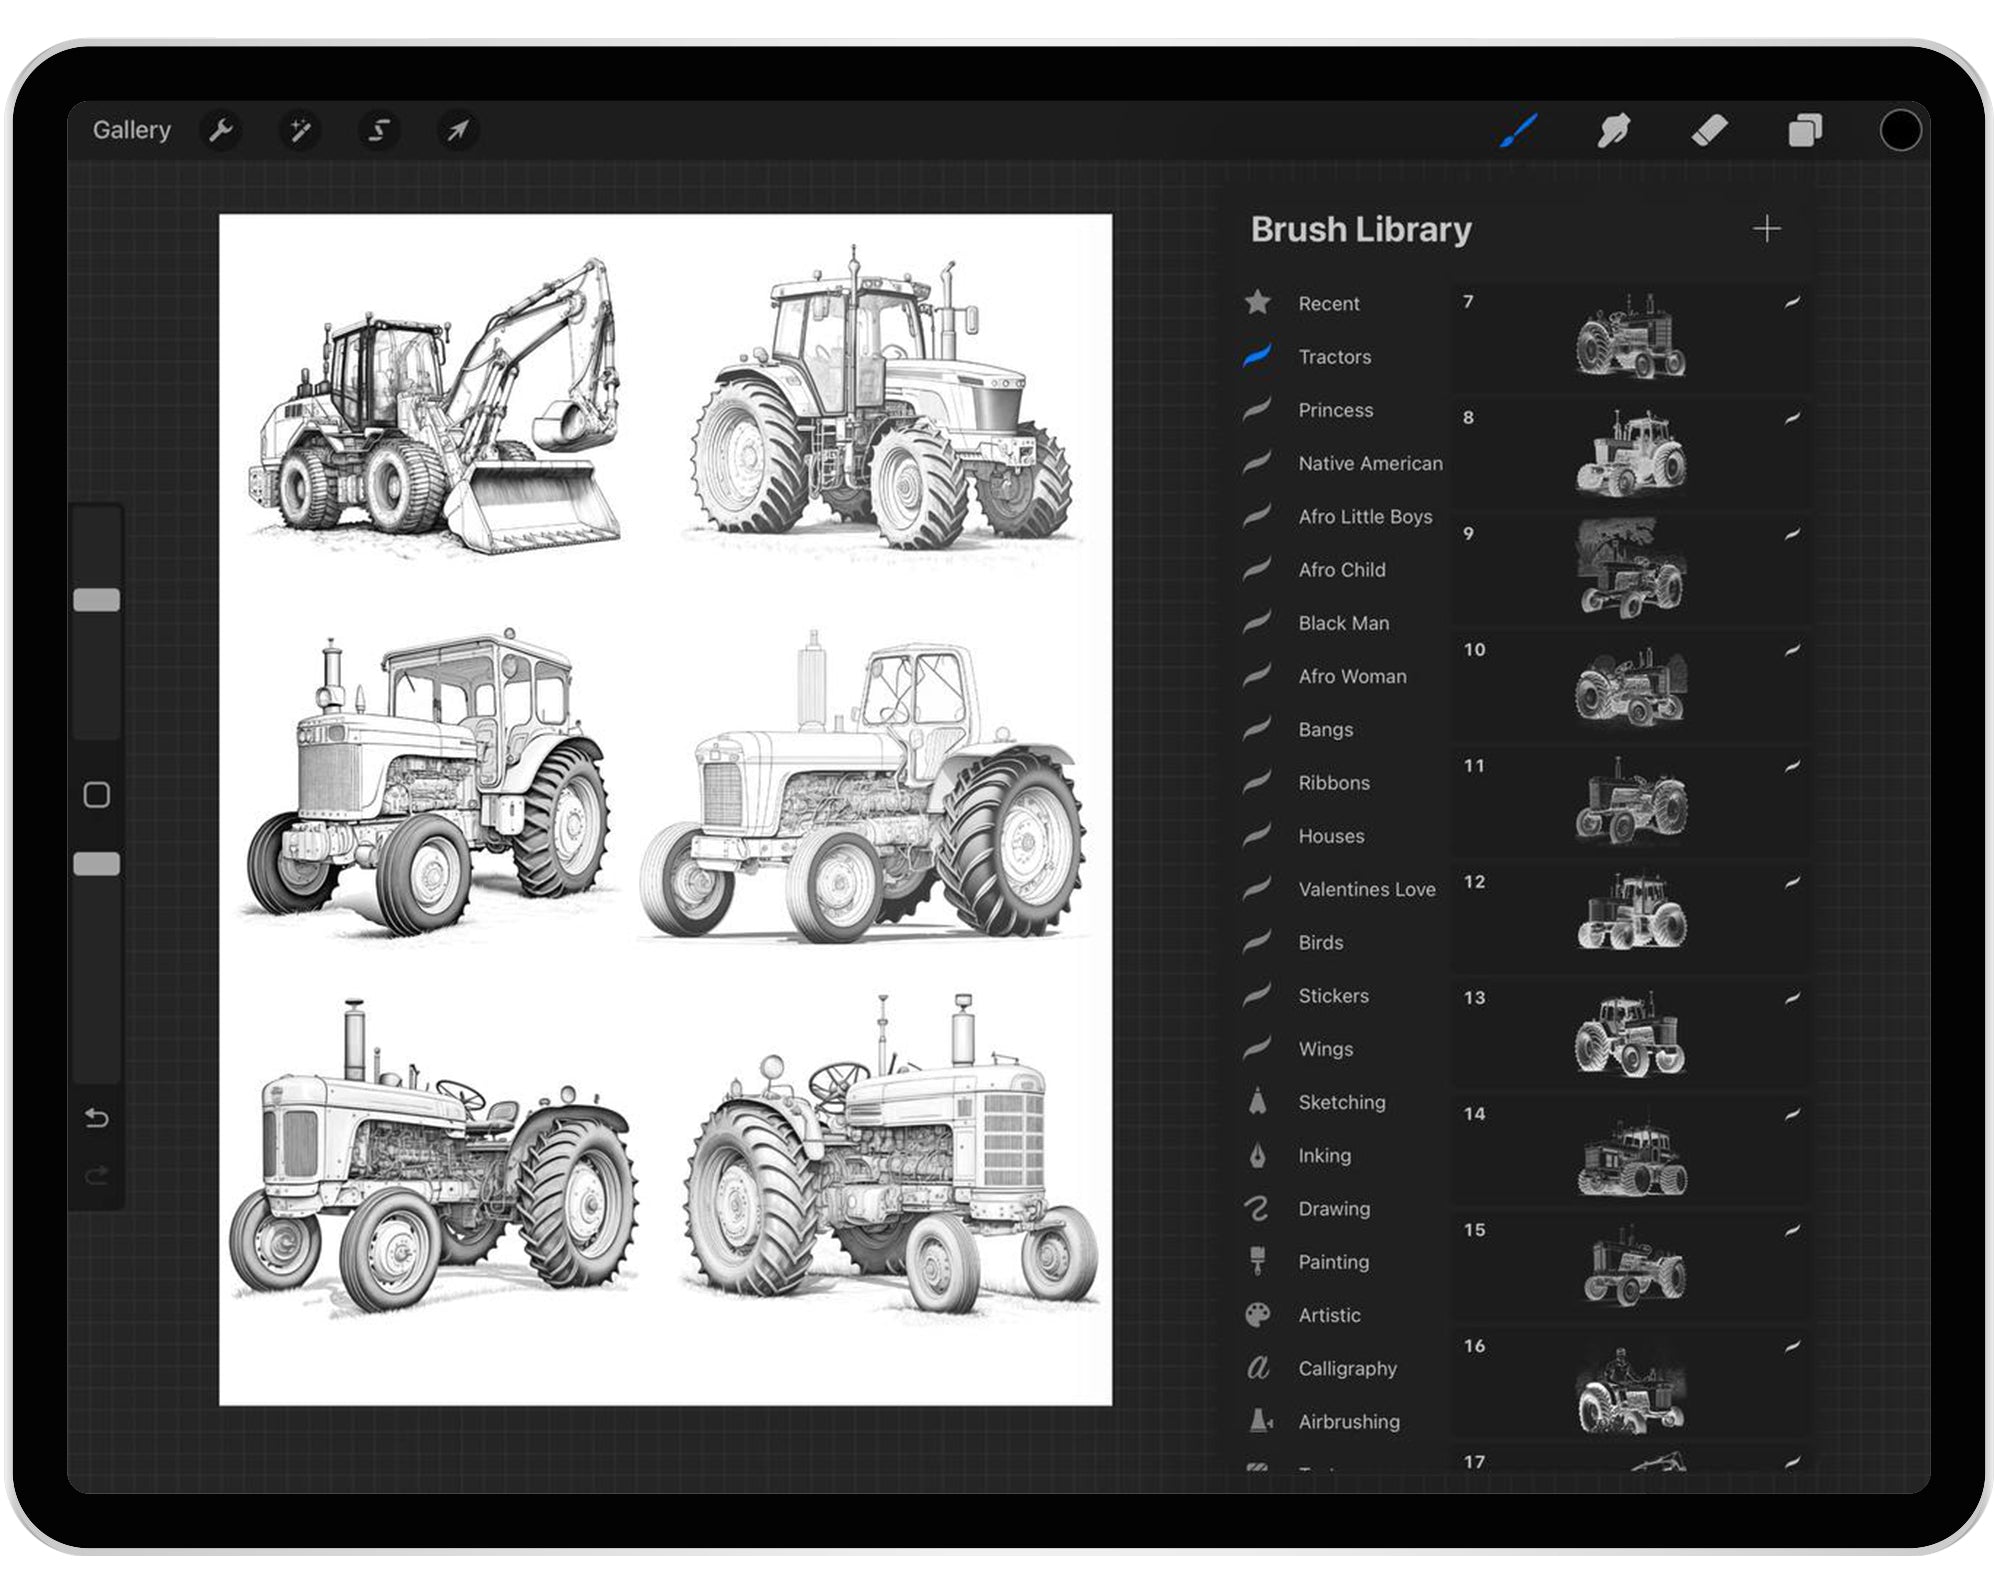Screen dimensions: 2000x1589
Task: Select the Paint brush tool
Action: tap(1516, 129)
